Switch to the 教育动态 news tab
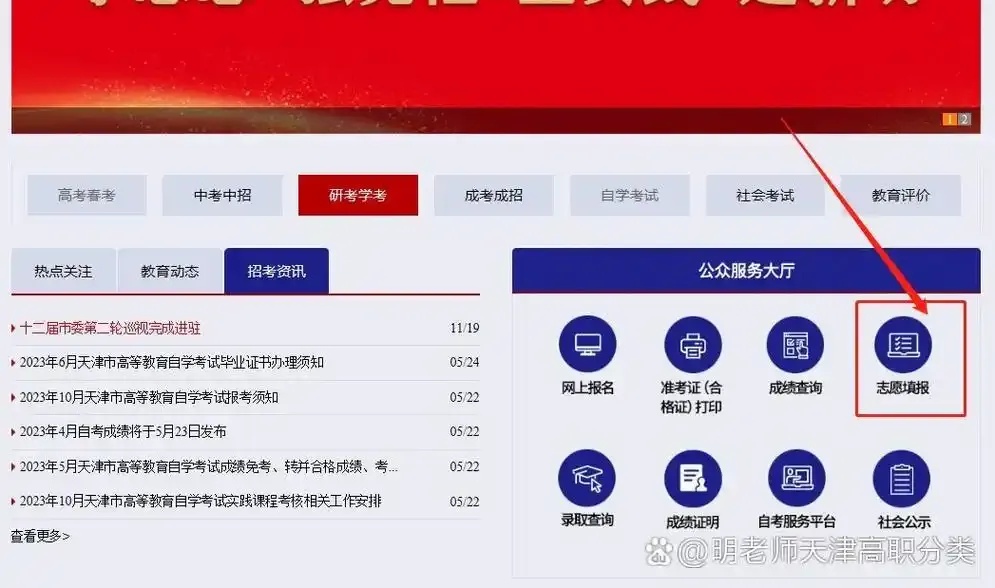Viewport: 995px width, 588px height. [170, 271]
